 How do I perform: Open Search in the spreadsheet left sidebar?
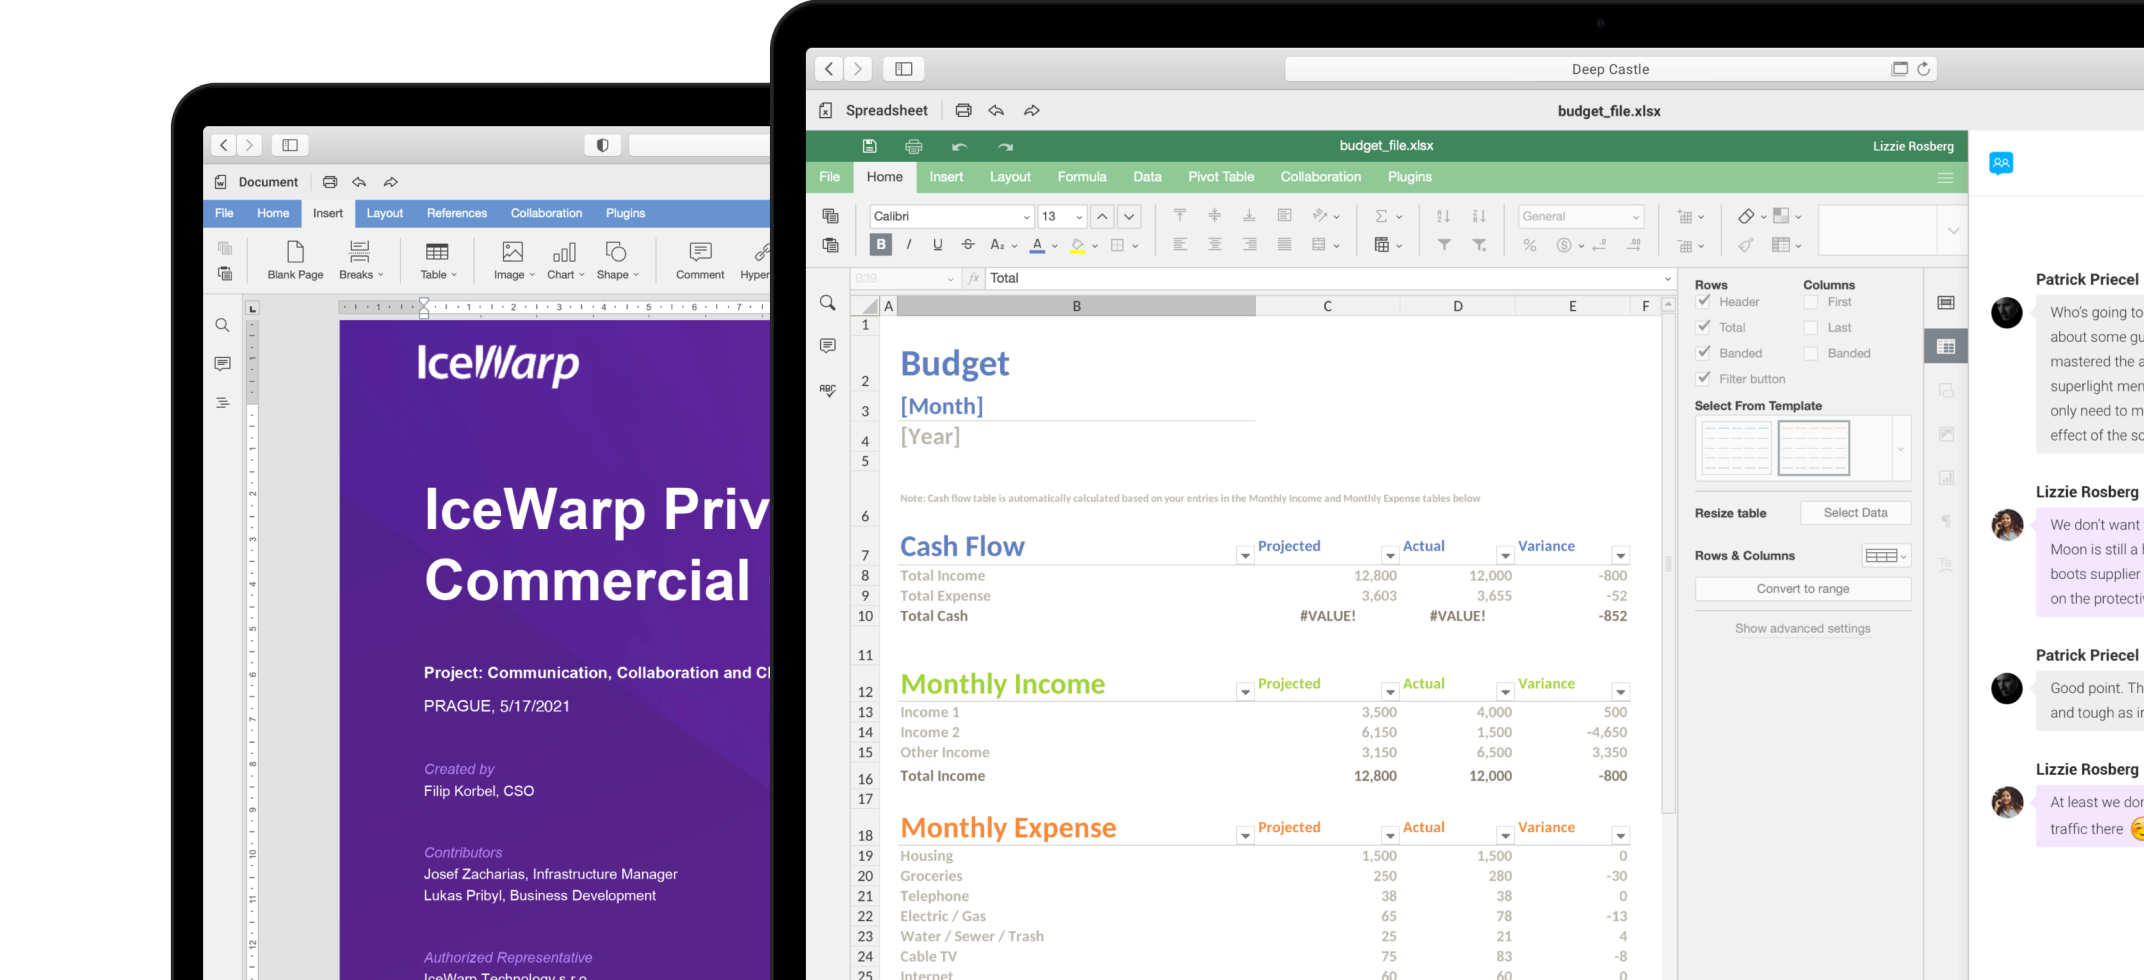point(827,302)
